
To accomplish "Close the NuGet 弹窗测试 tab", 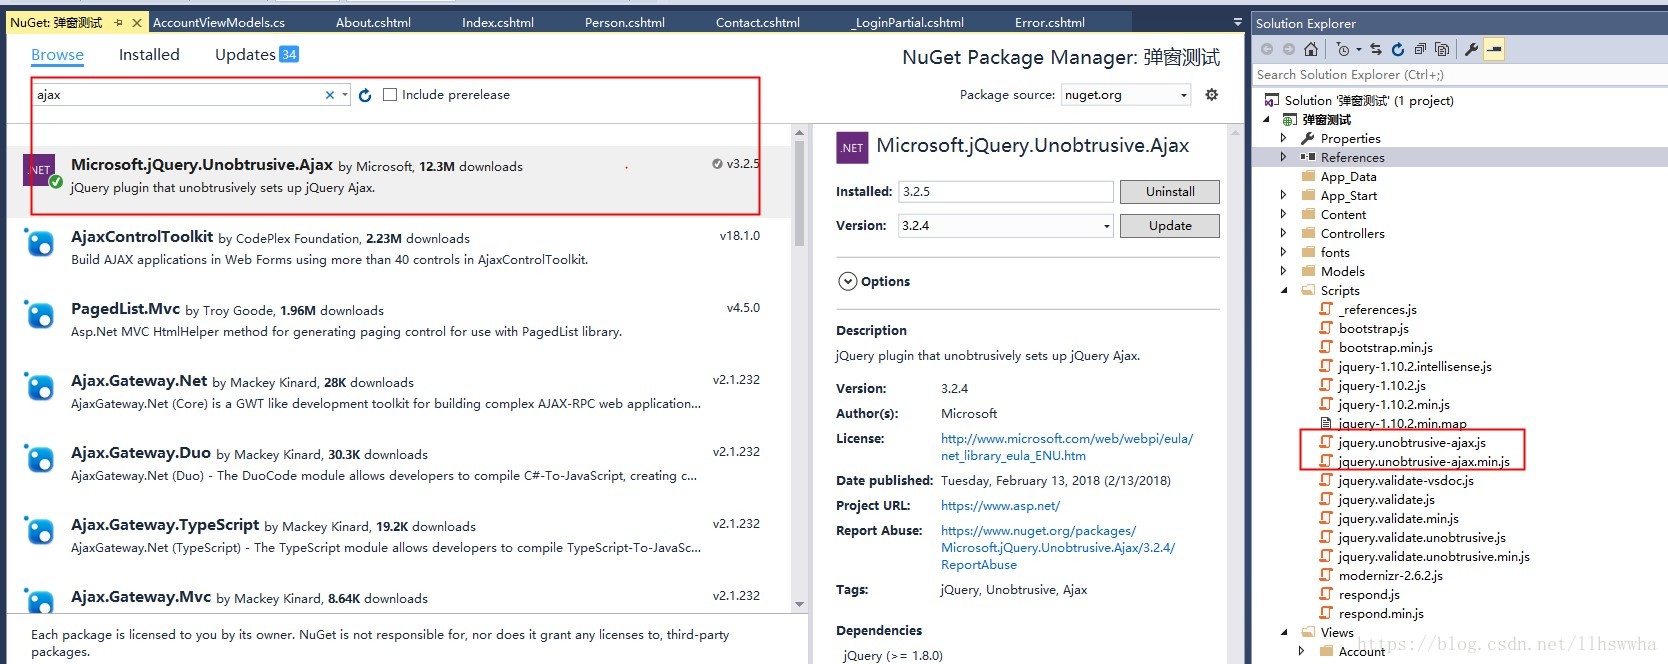I will [x=137, y=22].
